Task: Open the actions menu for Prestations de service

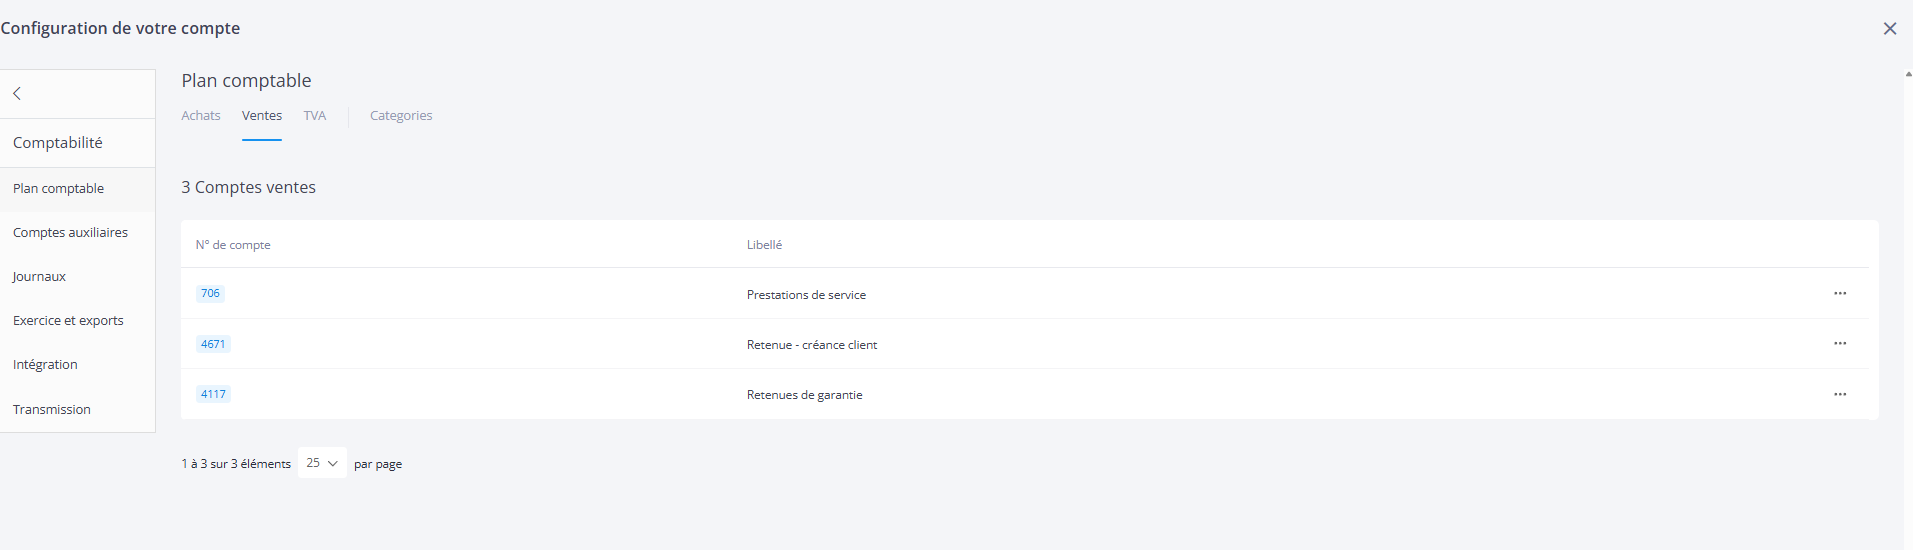Action: [1839, 294]
